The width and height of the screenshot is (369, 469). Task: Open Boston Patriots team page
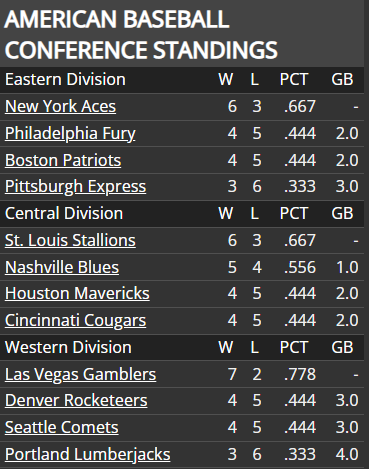63,160
